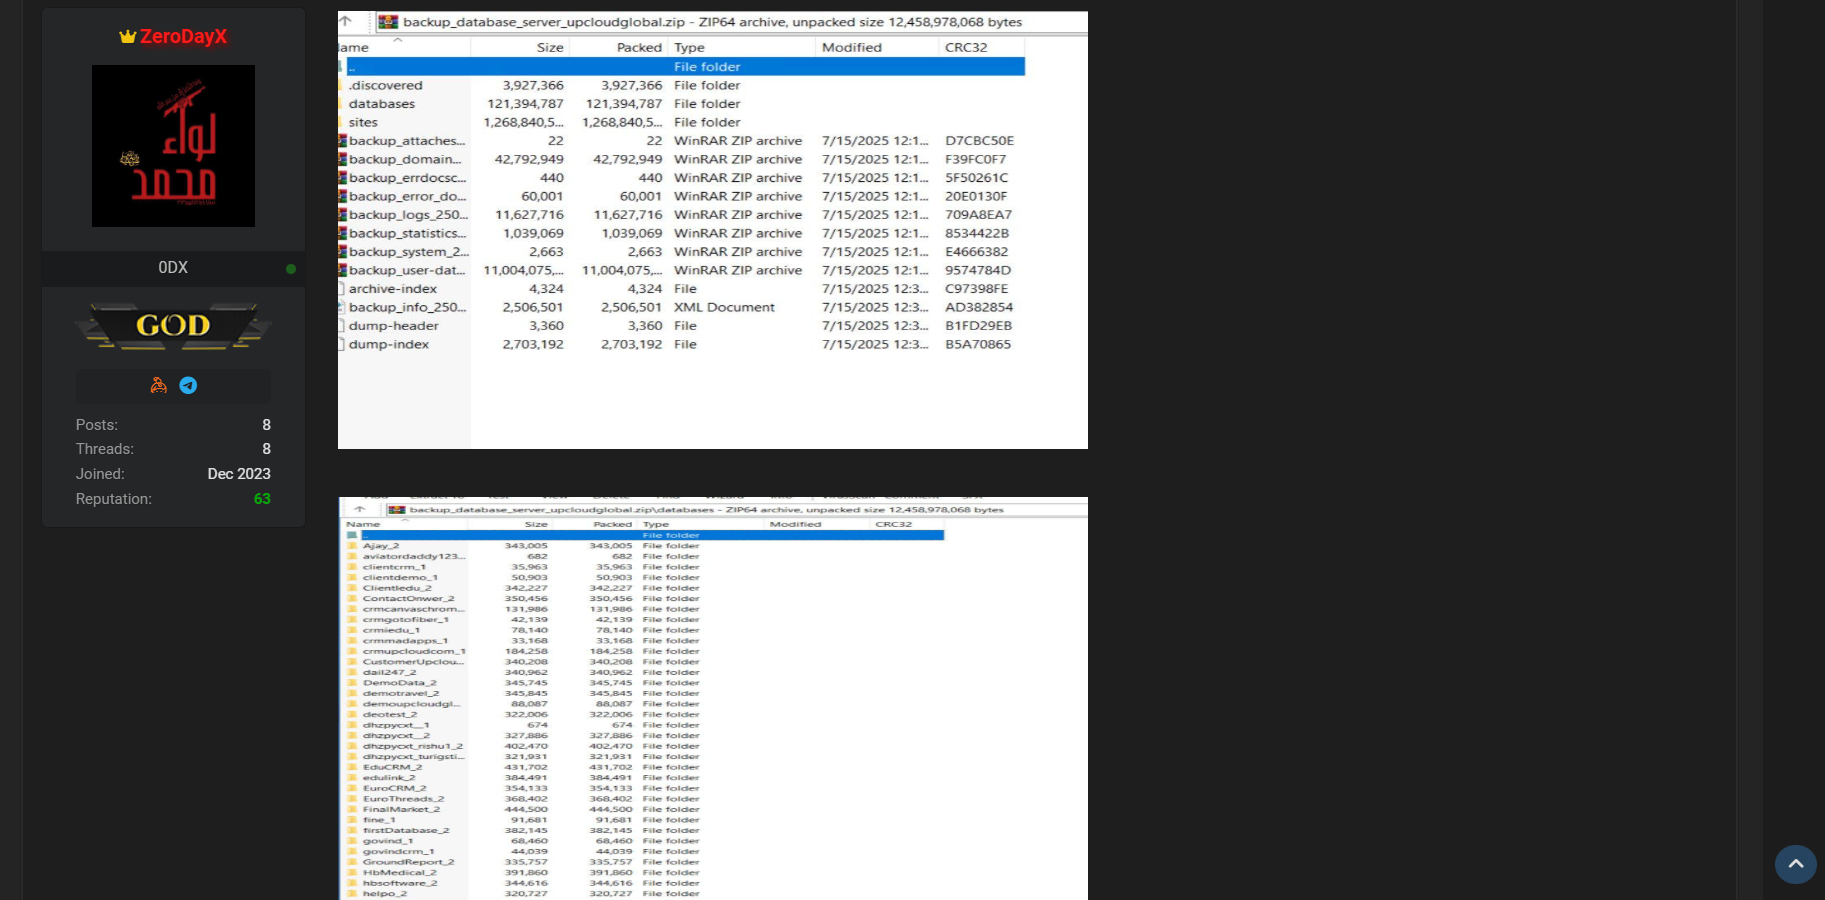The image size is (1825, 900).
Task: Click the reputation score 63
Action: (x=262, y=499)
